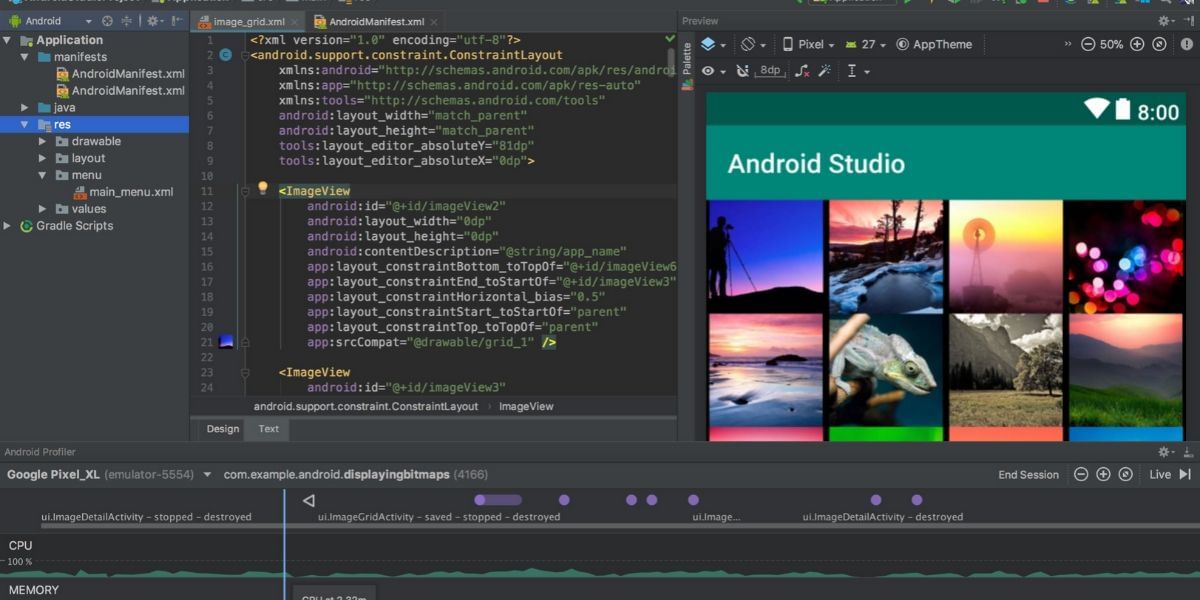Open project panel settings gear
Screen dimensions: 1200x600
[x=155, y=20]
